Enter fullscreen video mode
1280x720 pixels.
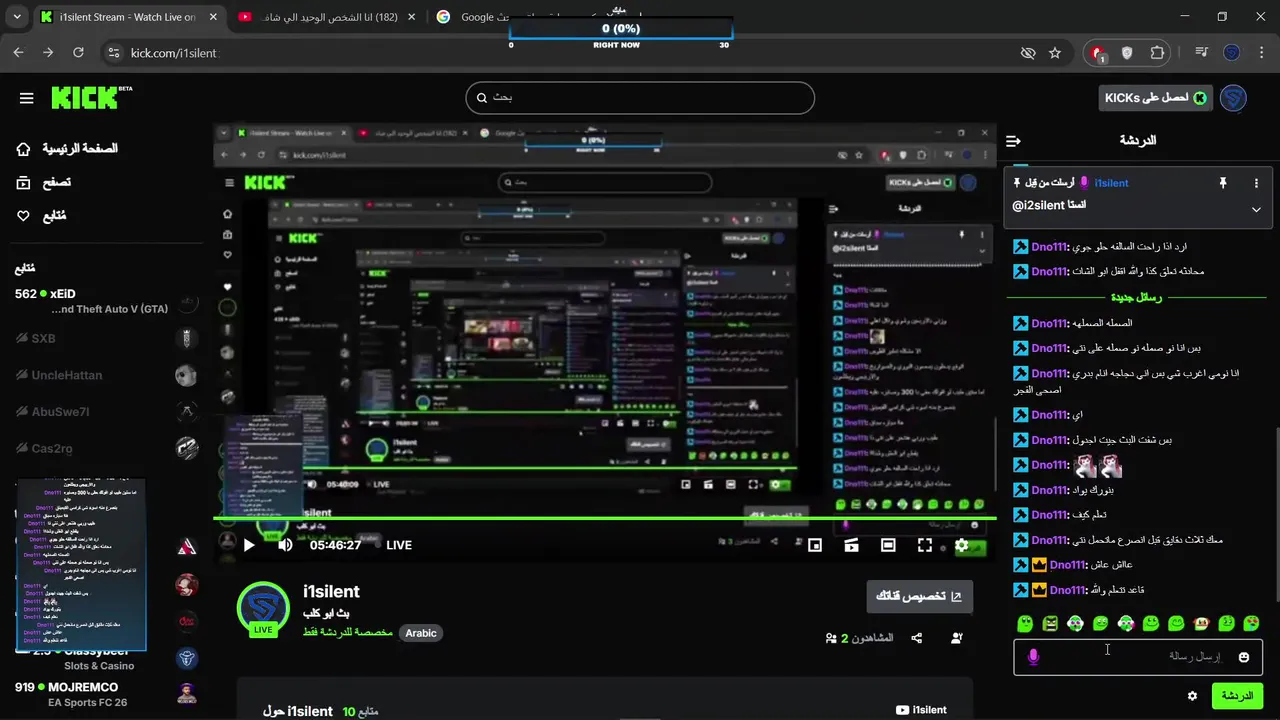(925, 545)
